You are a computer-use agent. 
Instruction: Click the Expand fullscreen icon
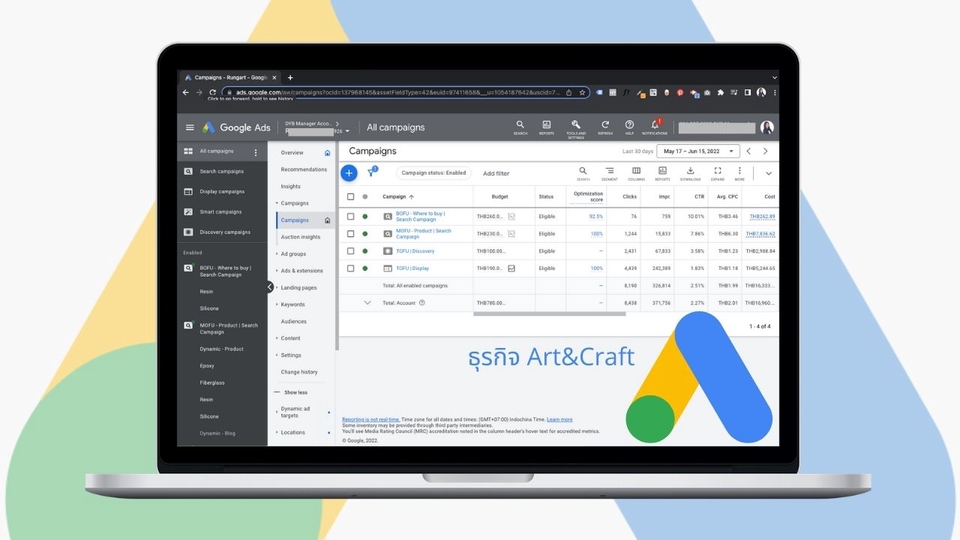pyautogui.click(x=718, y=173)
